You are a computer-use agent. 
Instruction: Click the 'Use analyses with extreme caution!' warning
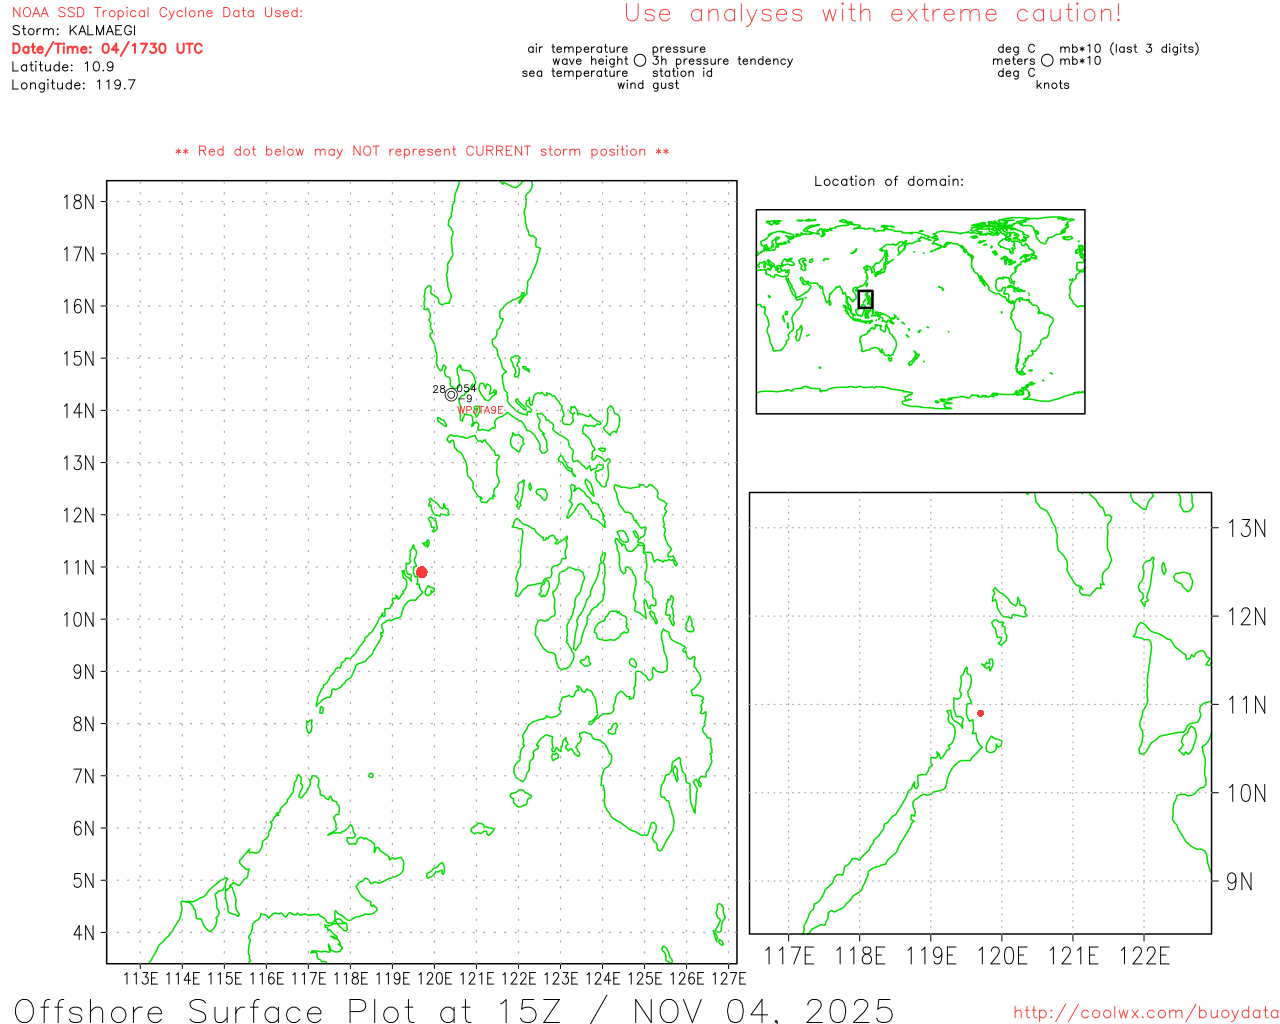(873, 14)
